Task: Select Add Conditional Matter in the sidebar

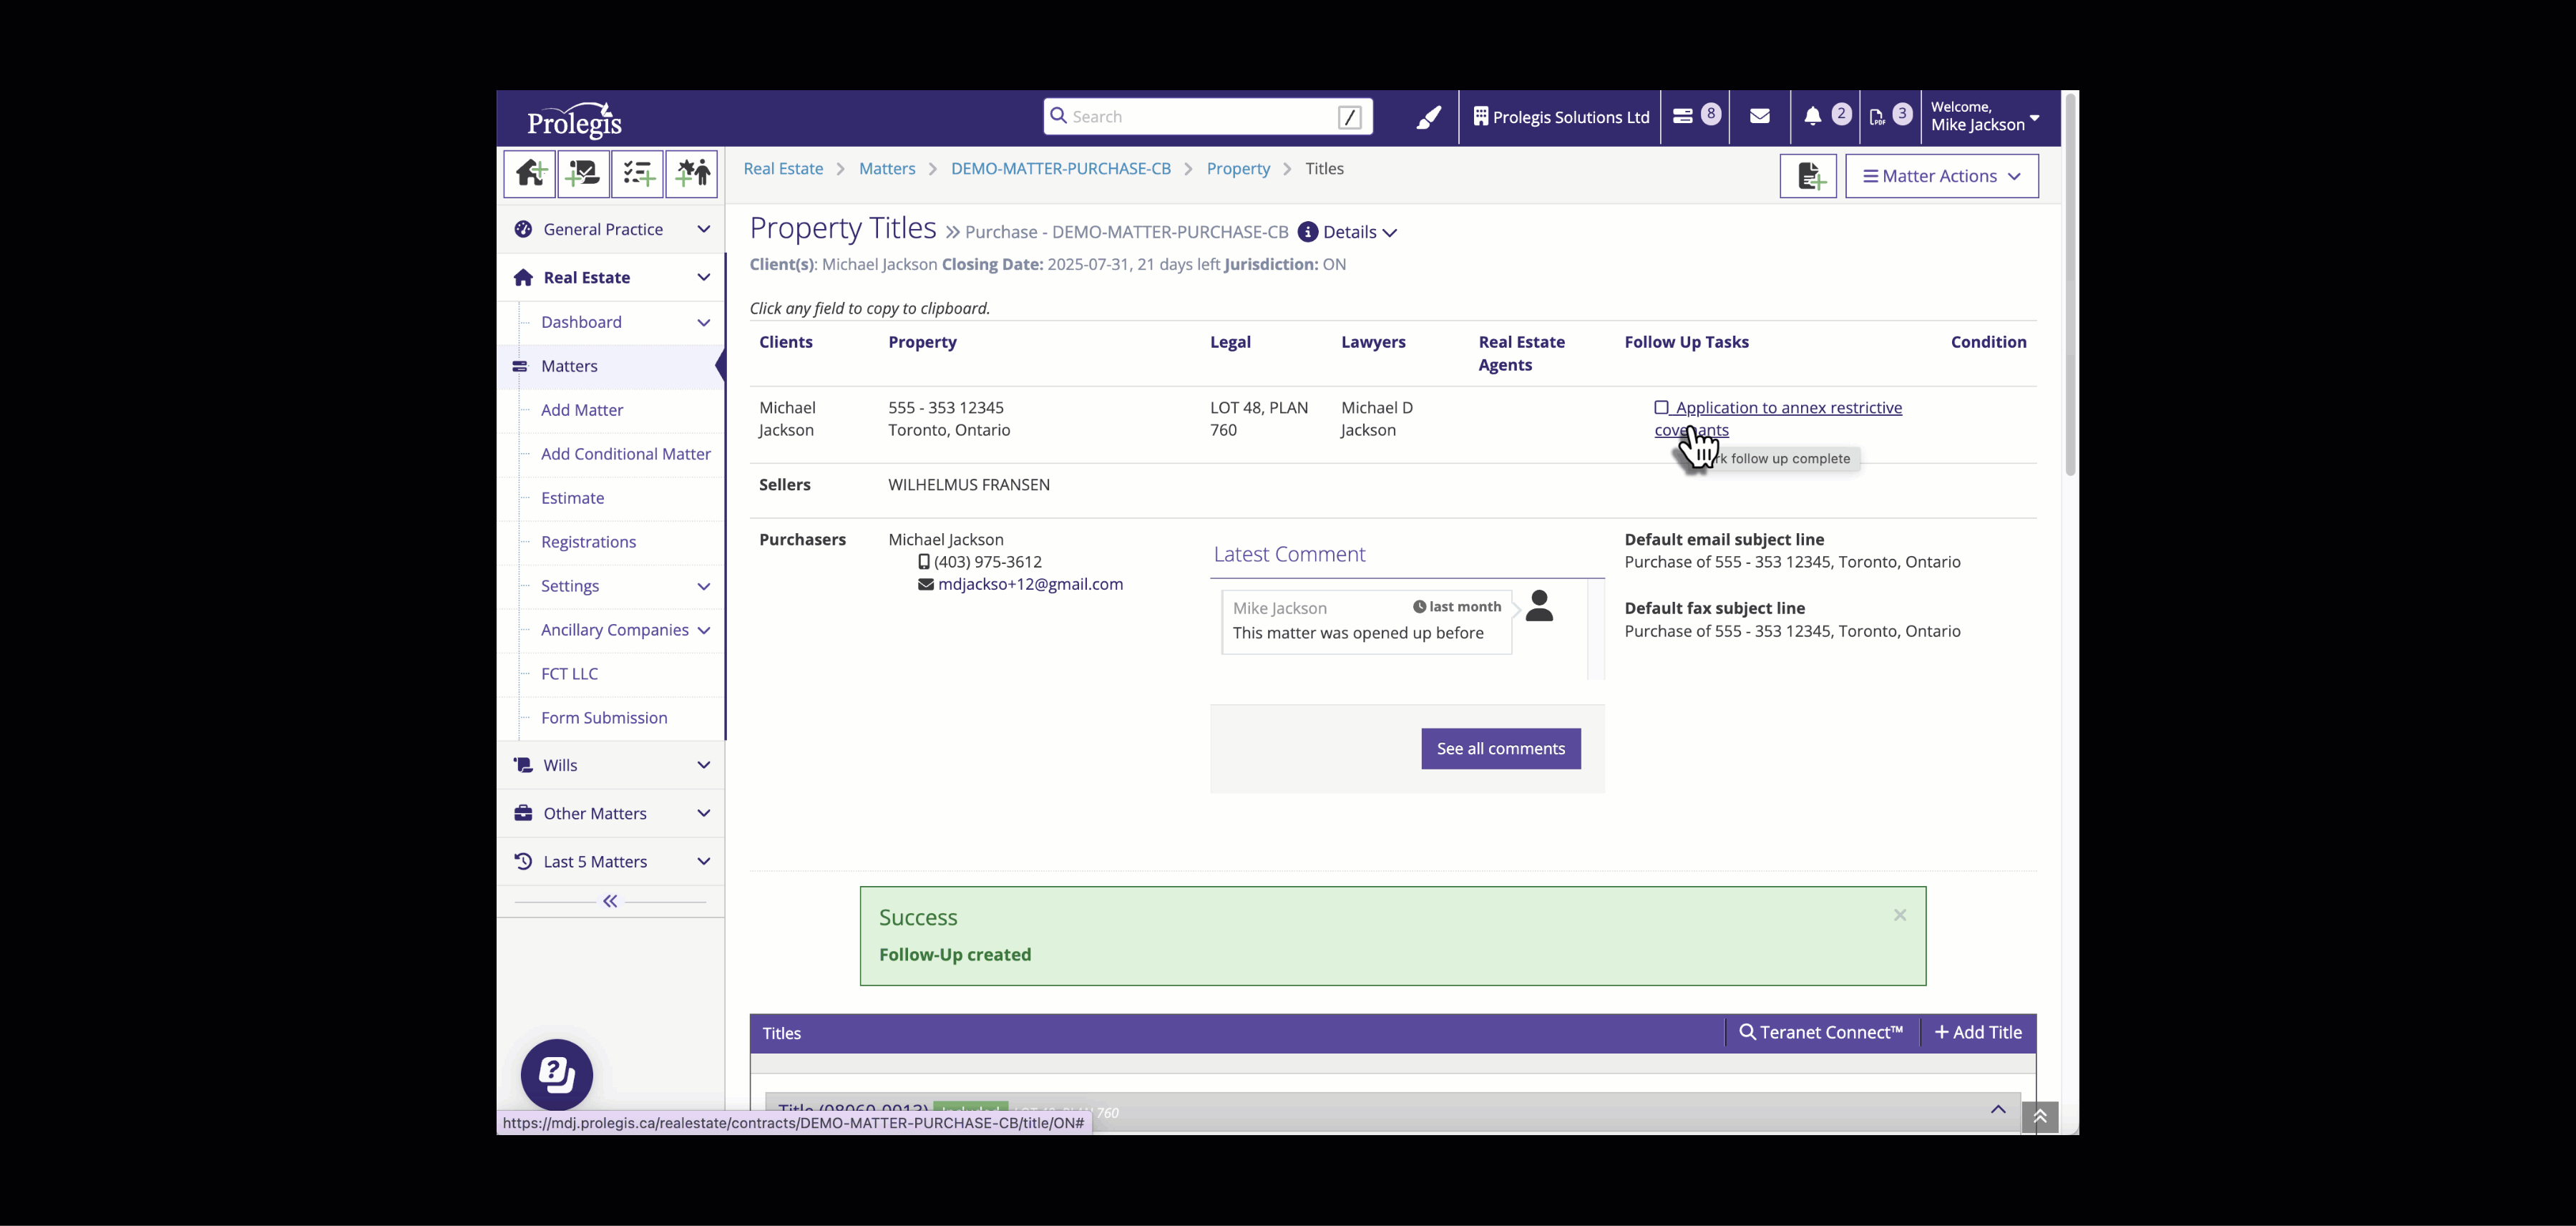Action: coord(625,454)
